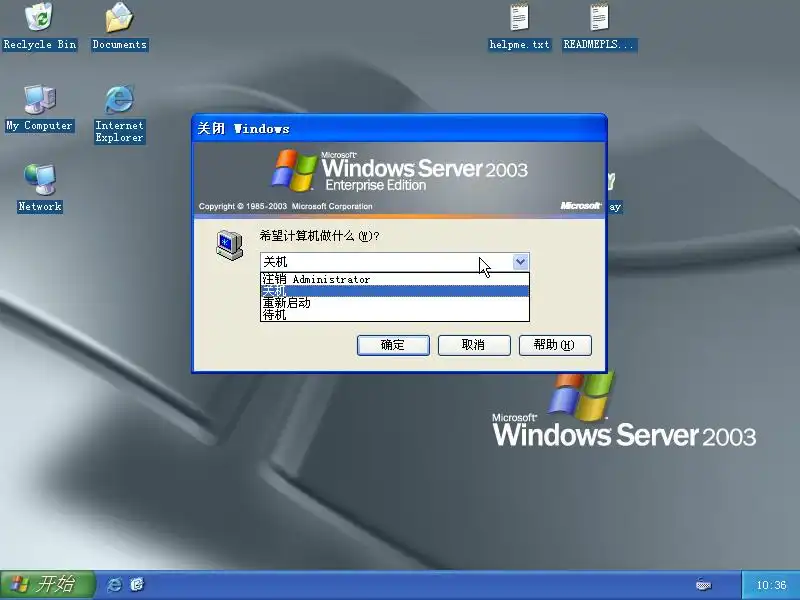Open help via the 帮助(H) button

tap(555, 345)
